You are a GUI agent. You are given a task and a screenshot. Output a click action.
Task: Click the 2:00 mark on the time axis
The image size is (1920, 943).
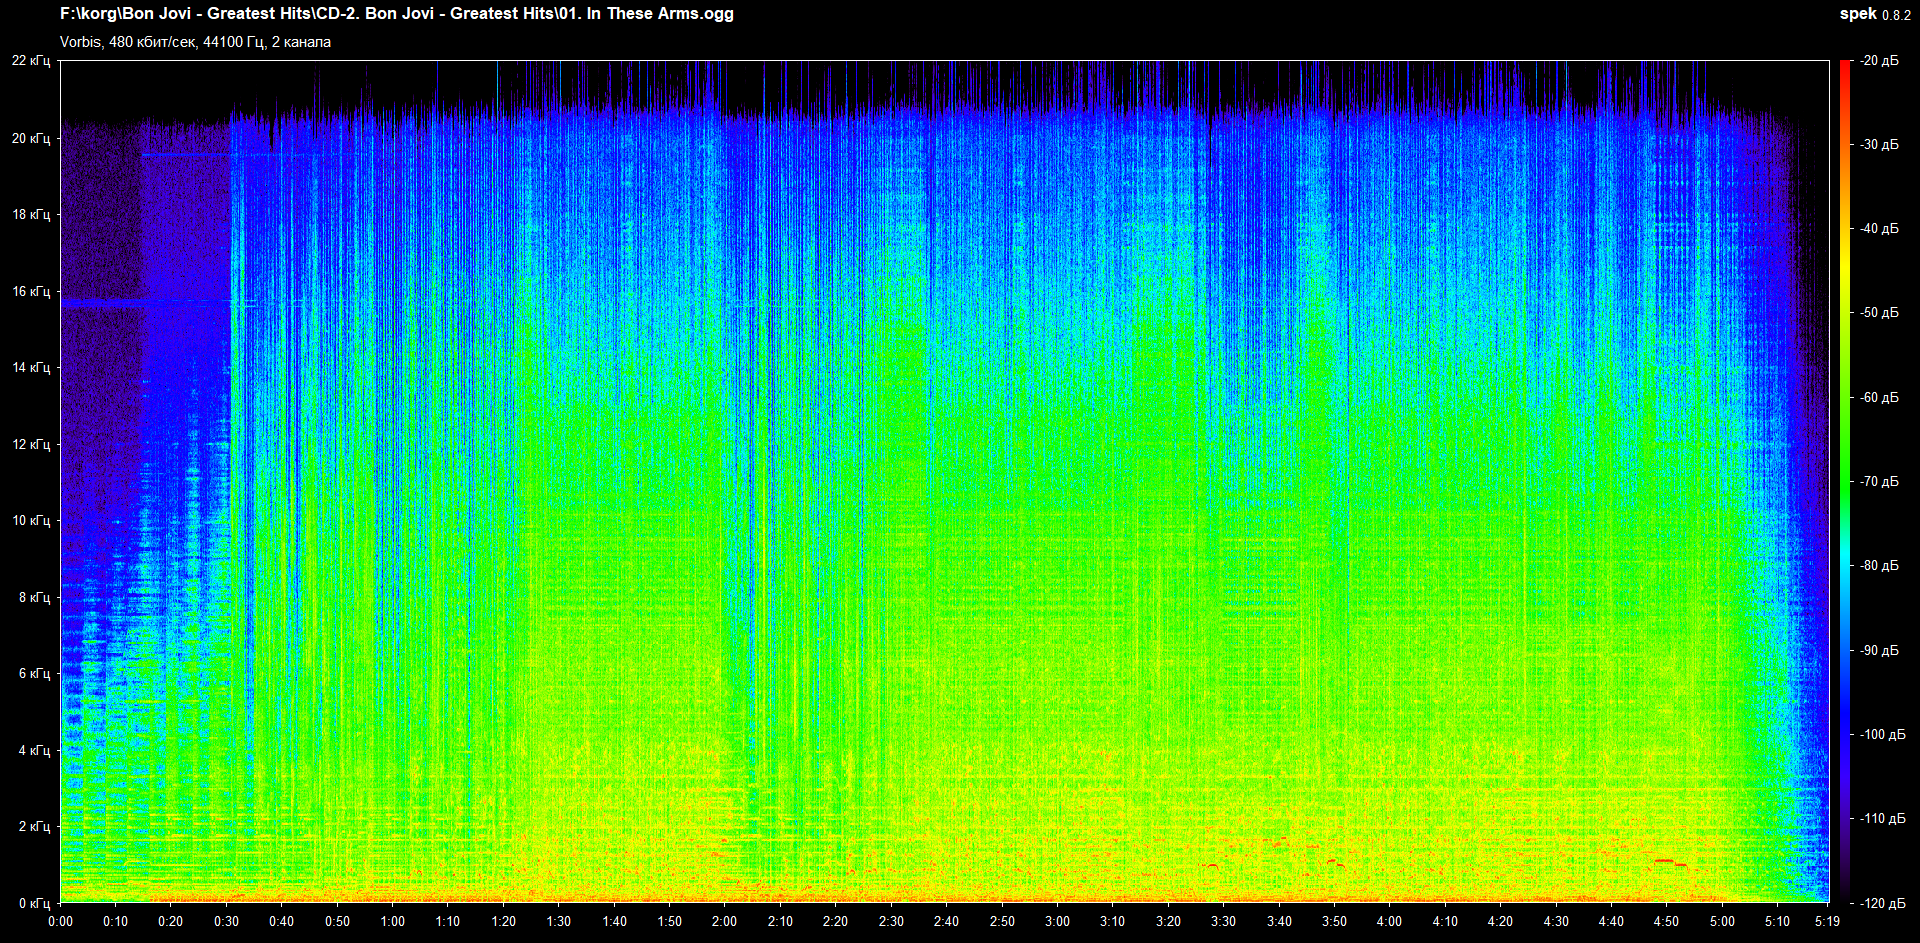coord(724,921)
